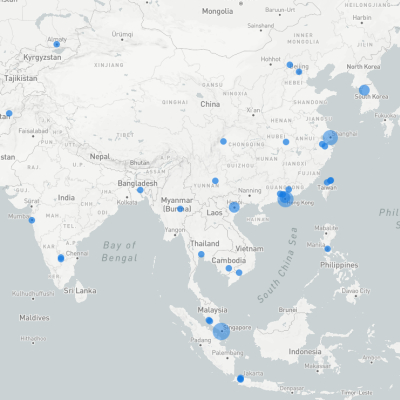This screenshot has height=400, width=400.
Task: Select the Manila marker
Action: click(328, 249)
